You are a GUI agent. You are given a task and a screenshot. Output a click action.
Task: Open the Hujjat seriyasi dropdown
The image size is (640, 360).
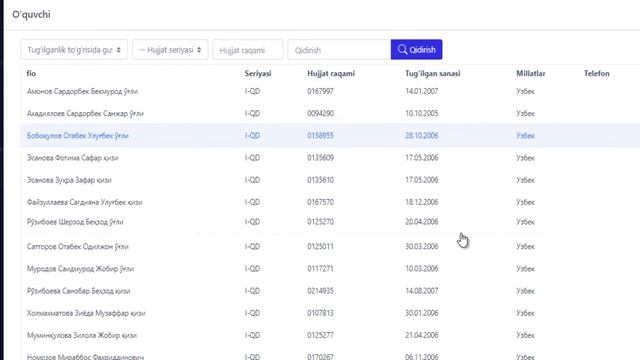170,49
